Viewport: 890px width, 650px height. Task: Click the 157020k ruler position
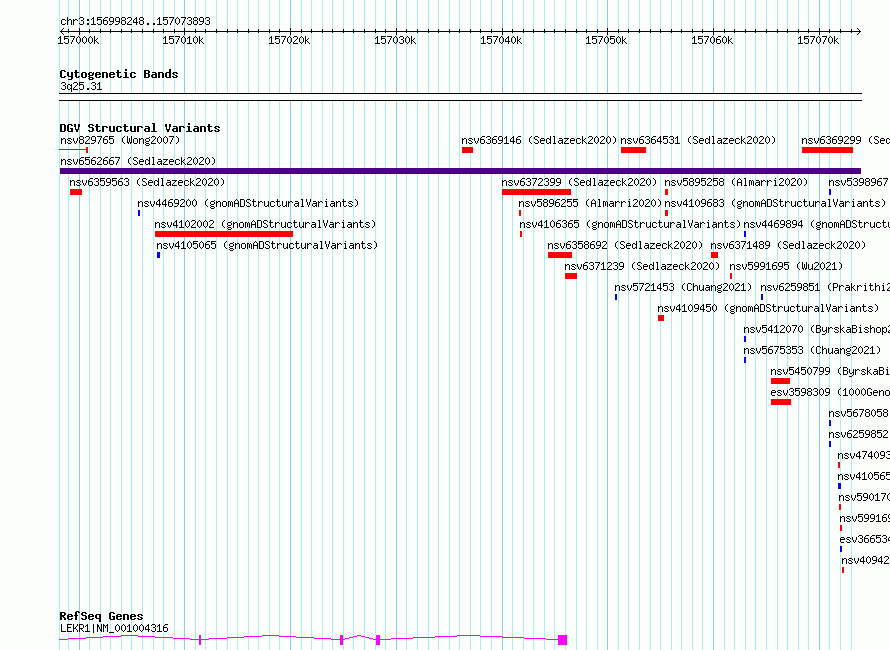289,40
